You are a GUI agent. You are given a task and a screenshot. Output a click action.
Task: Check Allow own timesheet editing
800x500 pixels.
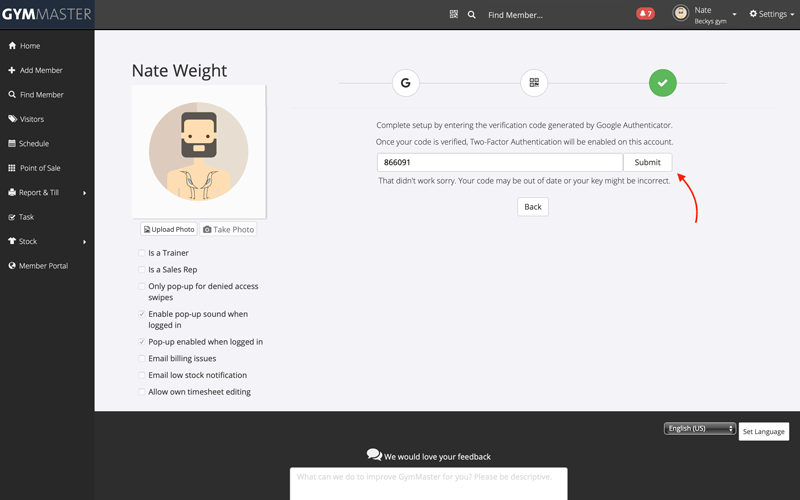click(x=142, y=392)
